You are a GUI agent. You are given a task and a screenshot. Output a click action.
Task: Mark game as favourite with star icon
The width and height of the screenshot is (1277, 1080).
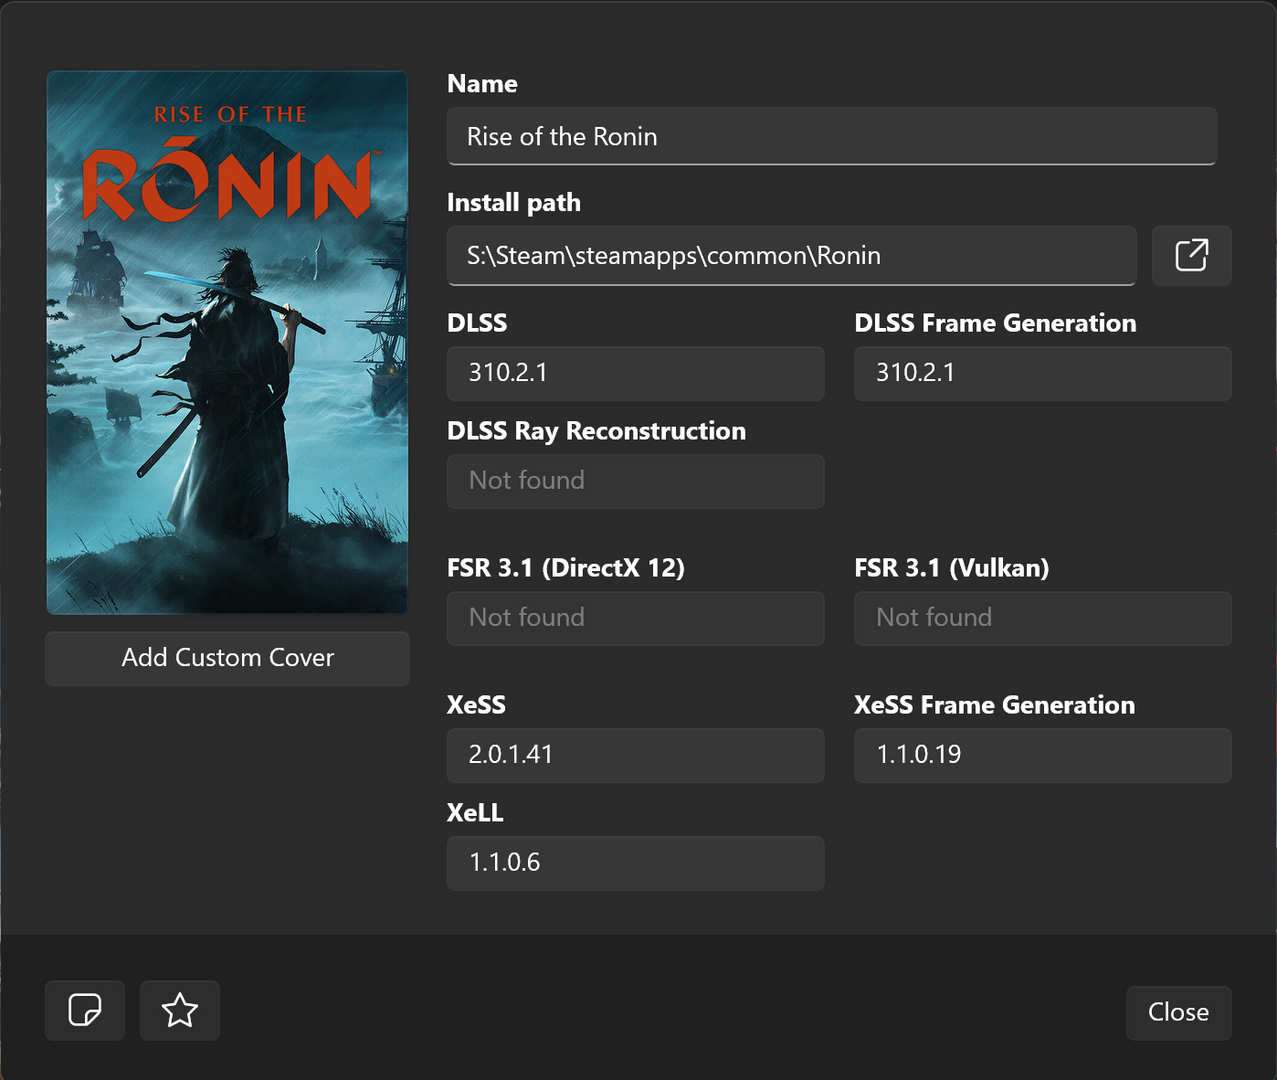point(180,1010)
